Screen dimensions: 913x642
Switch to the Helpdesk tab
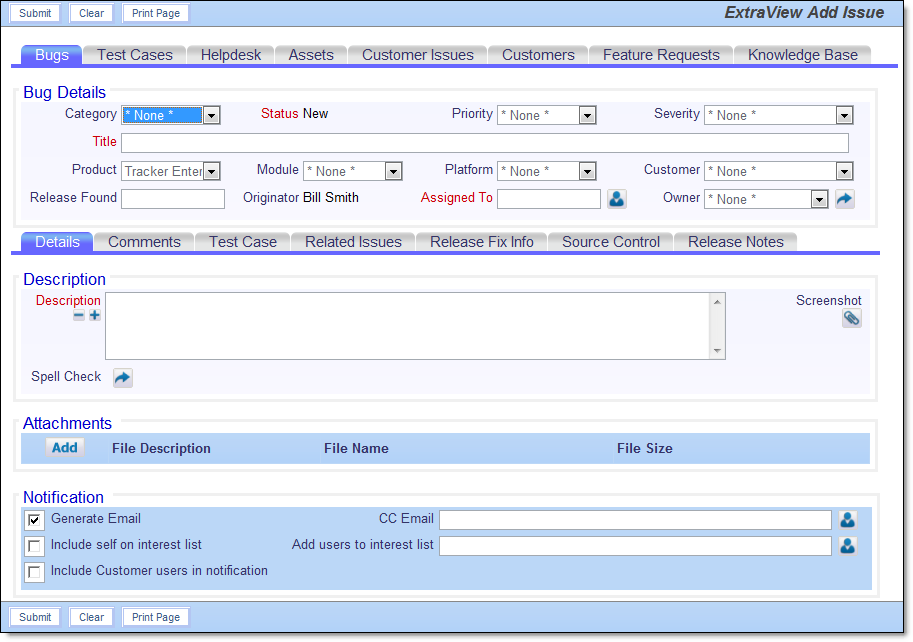231,55
